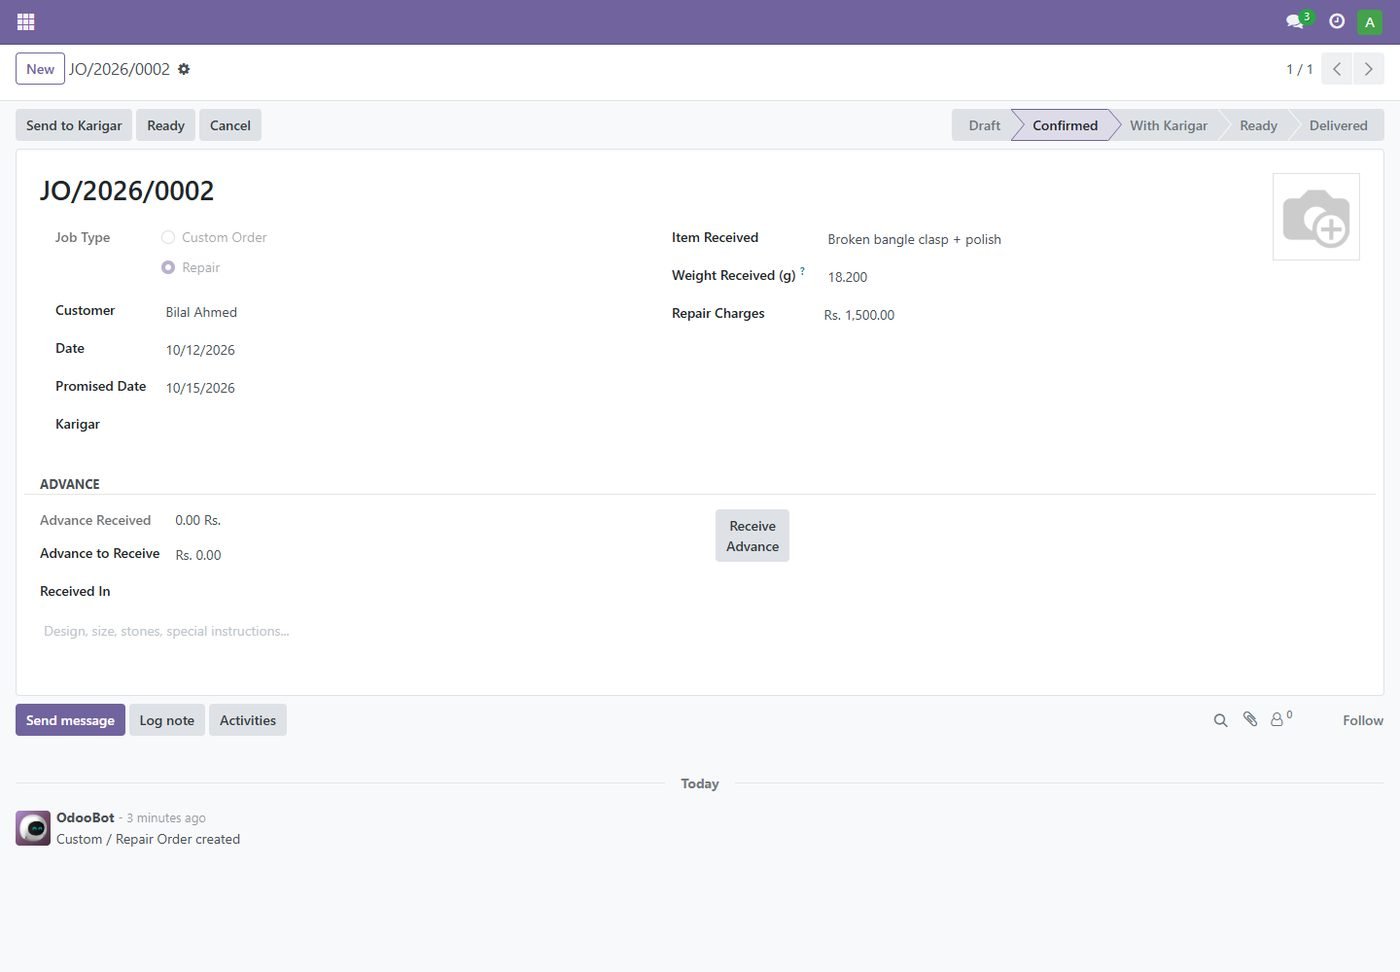Open the record actions gear menu
Image resolution: width=1400 pixels, height=972 pixels.
click(184, 69)
